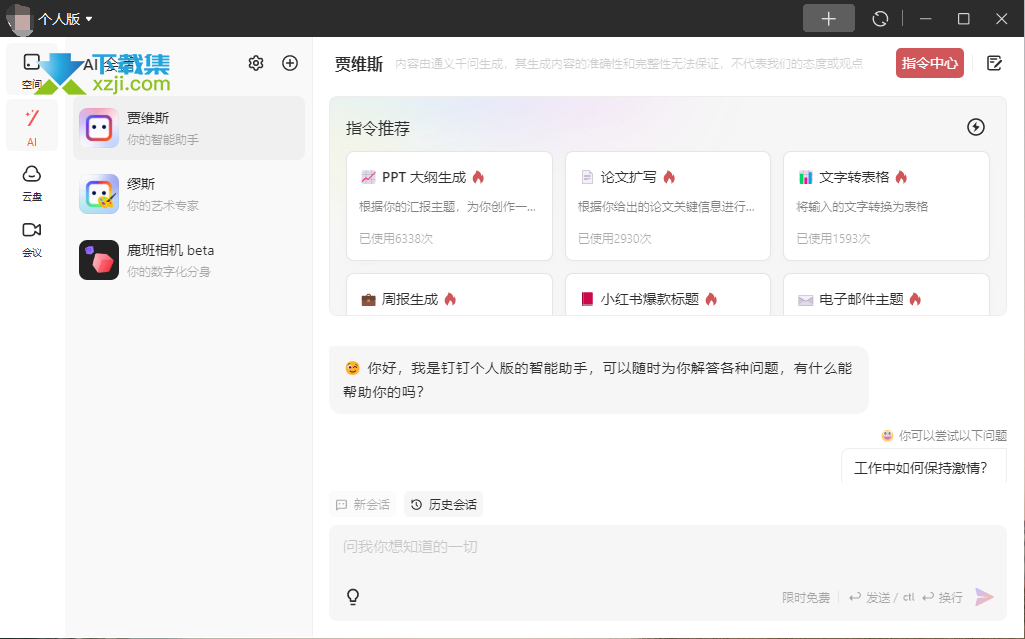This screenshot has width=1025, height=639.
Task: Click the 已使用2930次 usage count
Action: pyautogui.click(x=614, y=238)
